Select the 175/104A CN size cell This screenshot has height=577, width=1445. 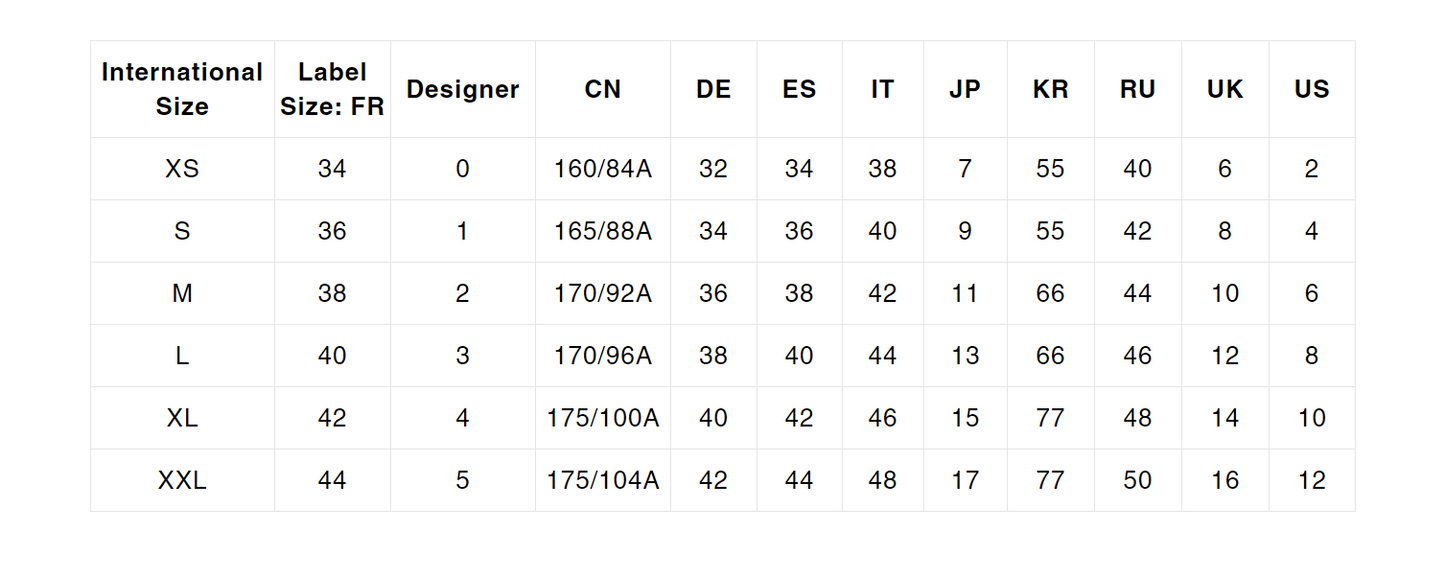tap(602, 481)
